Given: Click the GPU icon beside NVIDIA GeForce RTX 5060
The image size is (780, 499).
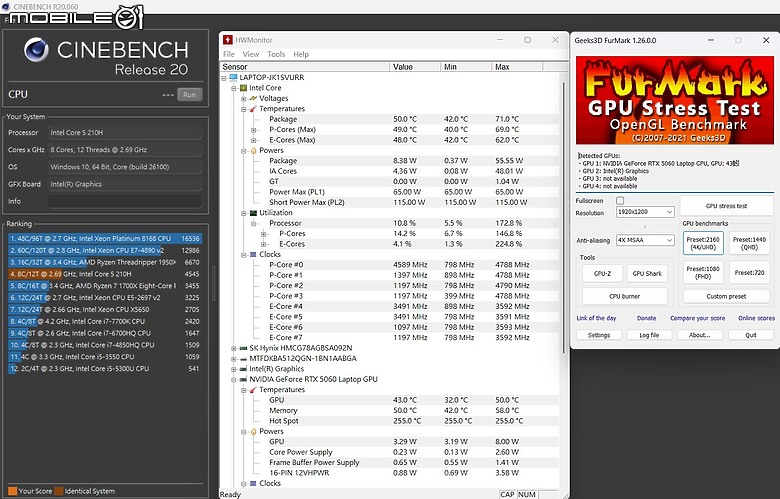Looking at the screenshot, I should 243,380.
